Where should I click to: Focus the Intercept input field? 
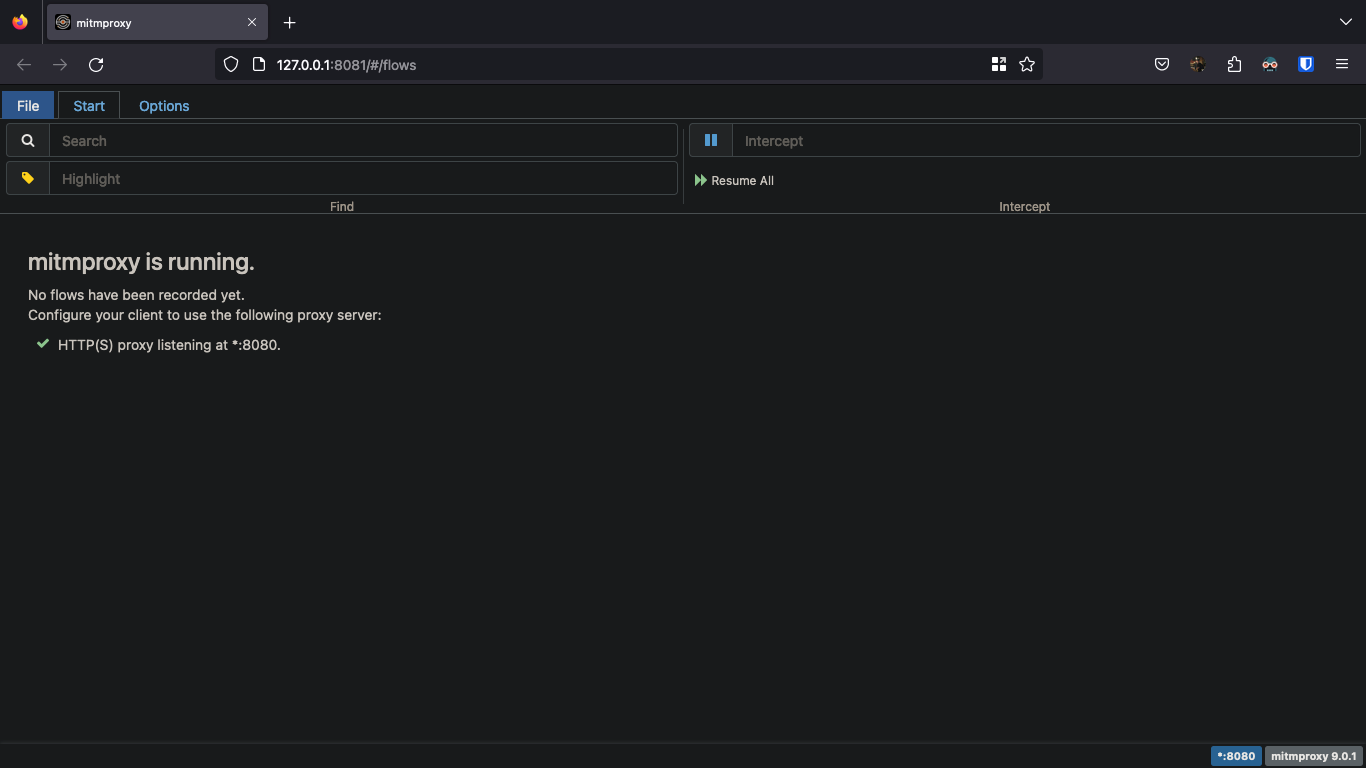[1046, 140]
